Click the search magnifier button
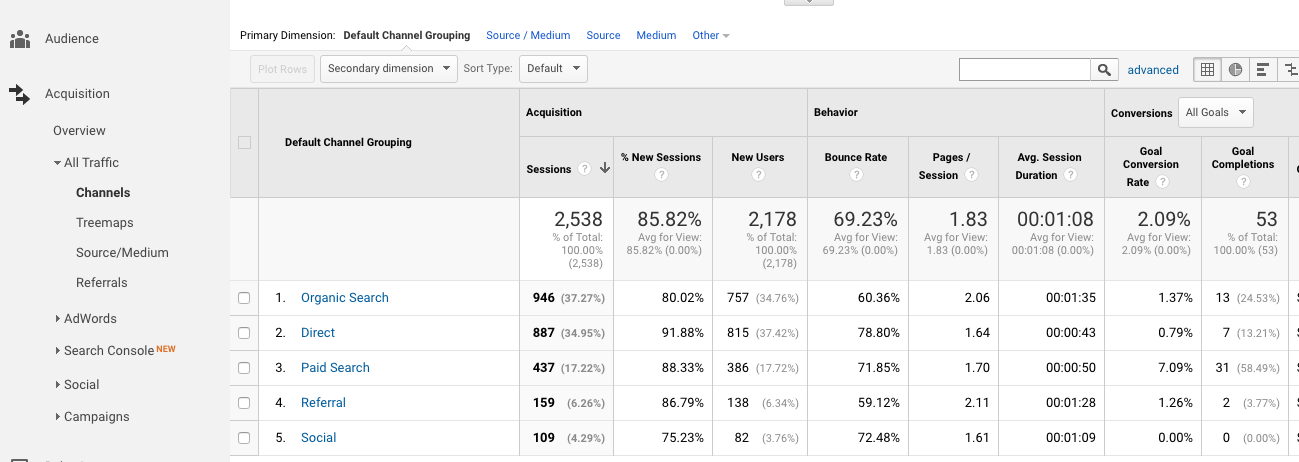 coord(1104,69)
